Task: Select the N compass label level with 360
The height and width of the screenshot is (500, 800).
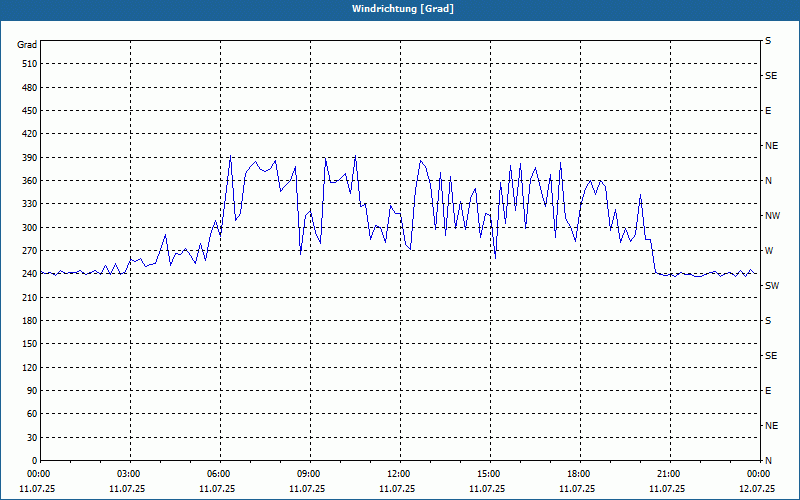Action: (768, 181)
